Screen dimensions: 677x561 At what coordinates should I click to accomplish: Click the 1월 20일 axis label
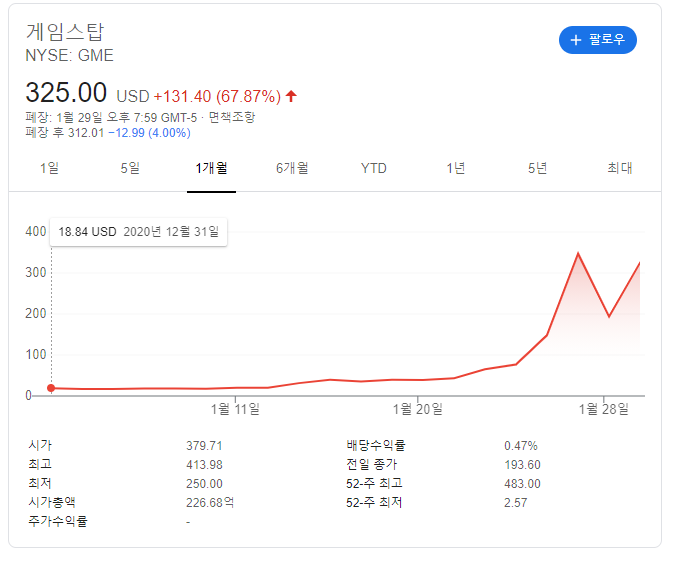point(418,409)
